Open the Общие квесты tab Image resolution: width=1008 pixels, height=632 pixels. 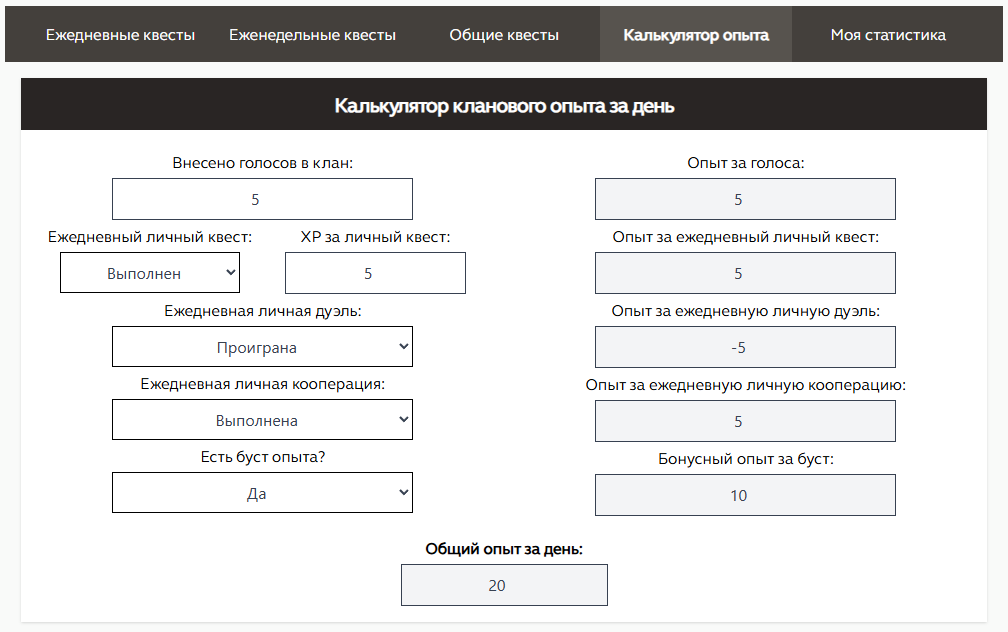504,35
